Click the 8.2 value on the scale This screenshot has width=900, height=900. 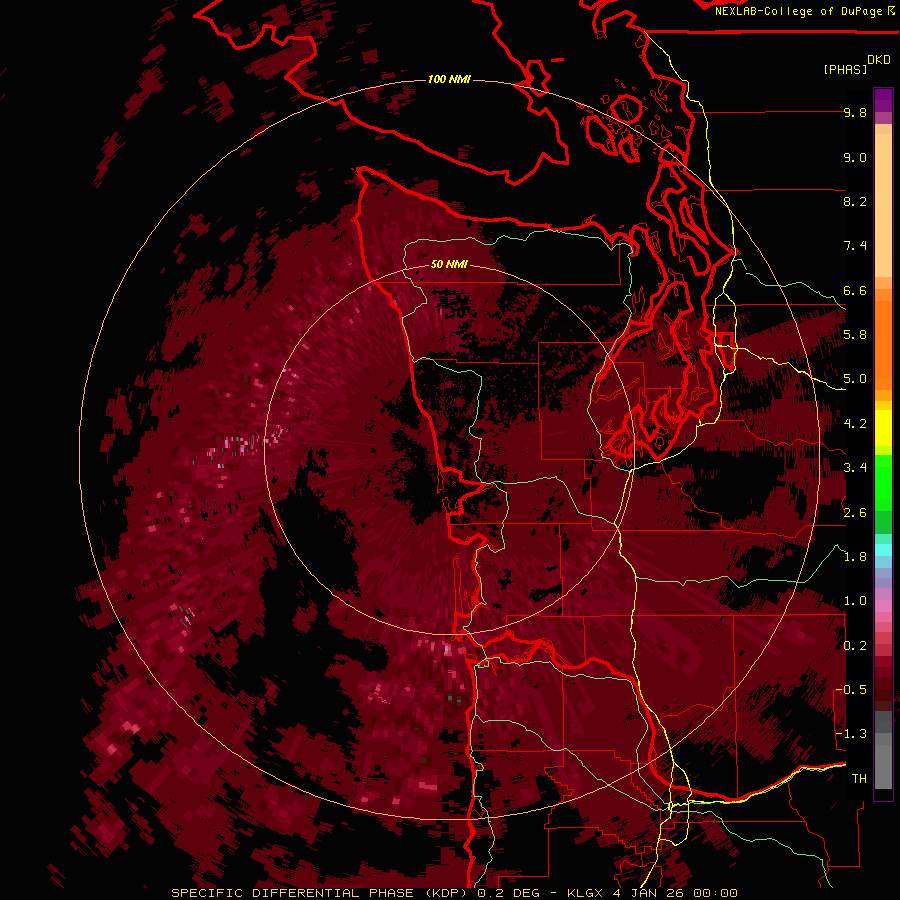coord(855,201)
